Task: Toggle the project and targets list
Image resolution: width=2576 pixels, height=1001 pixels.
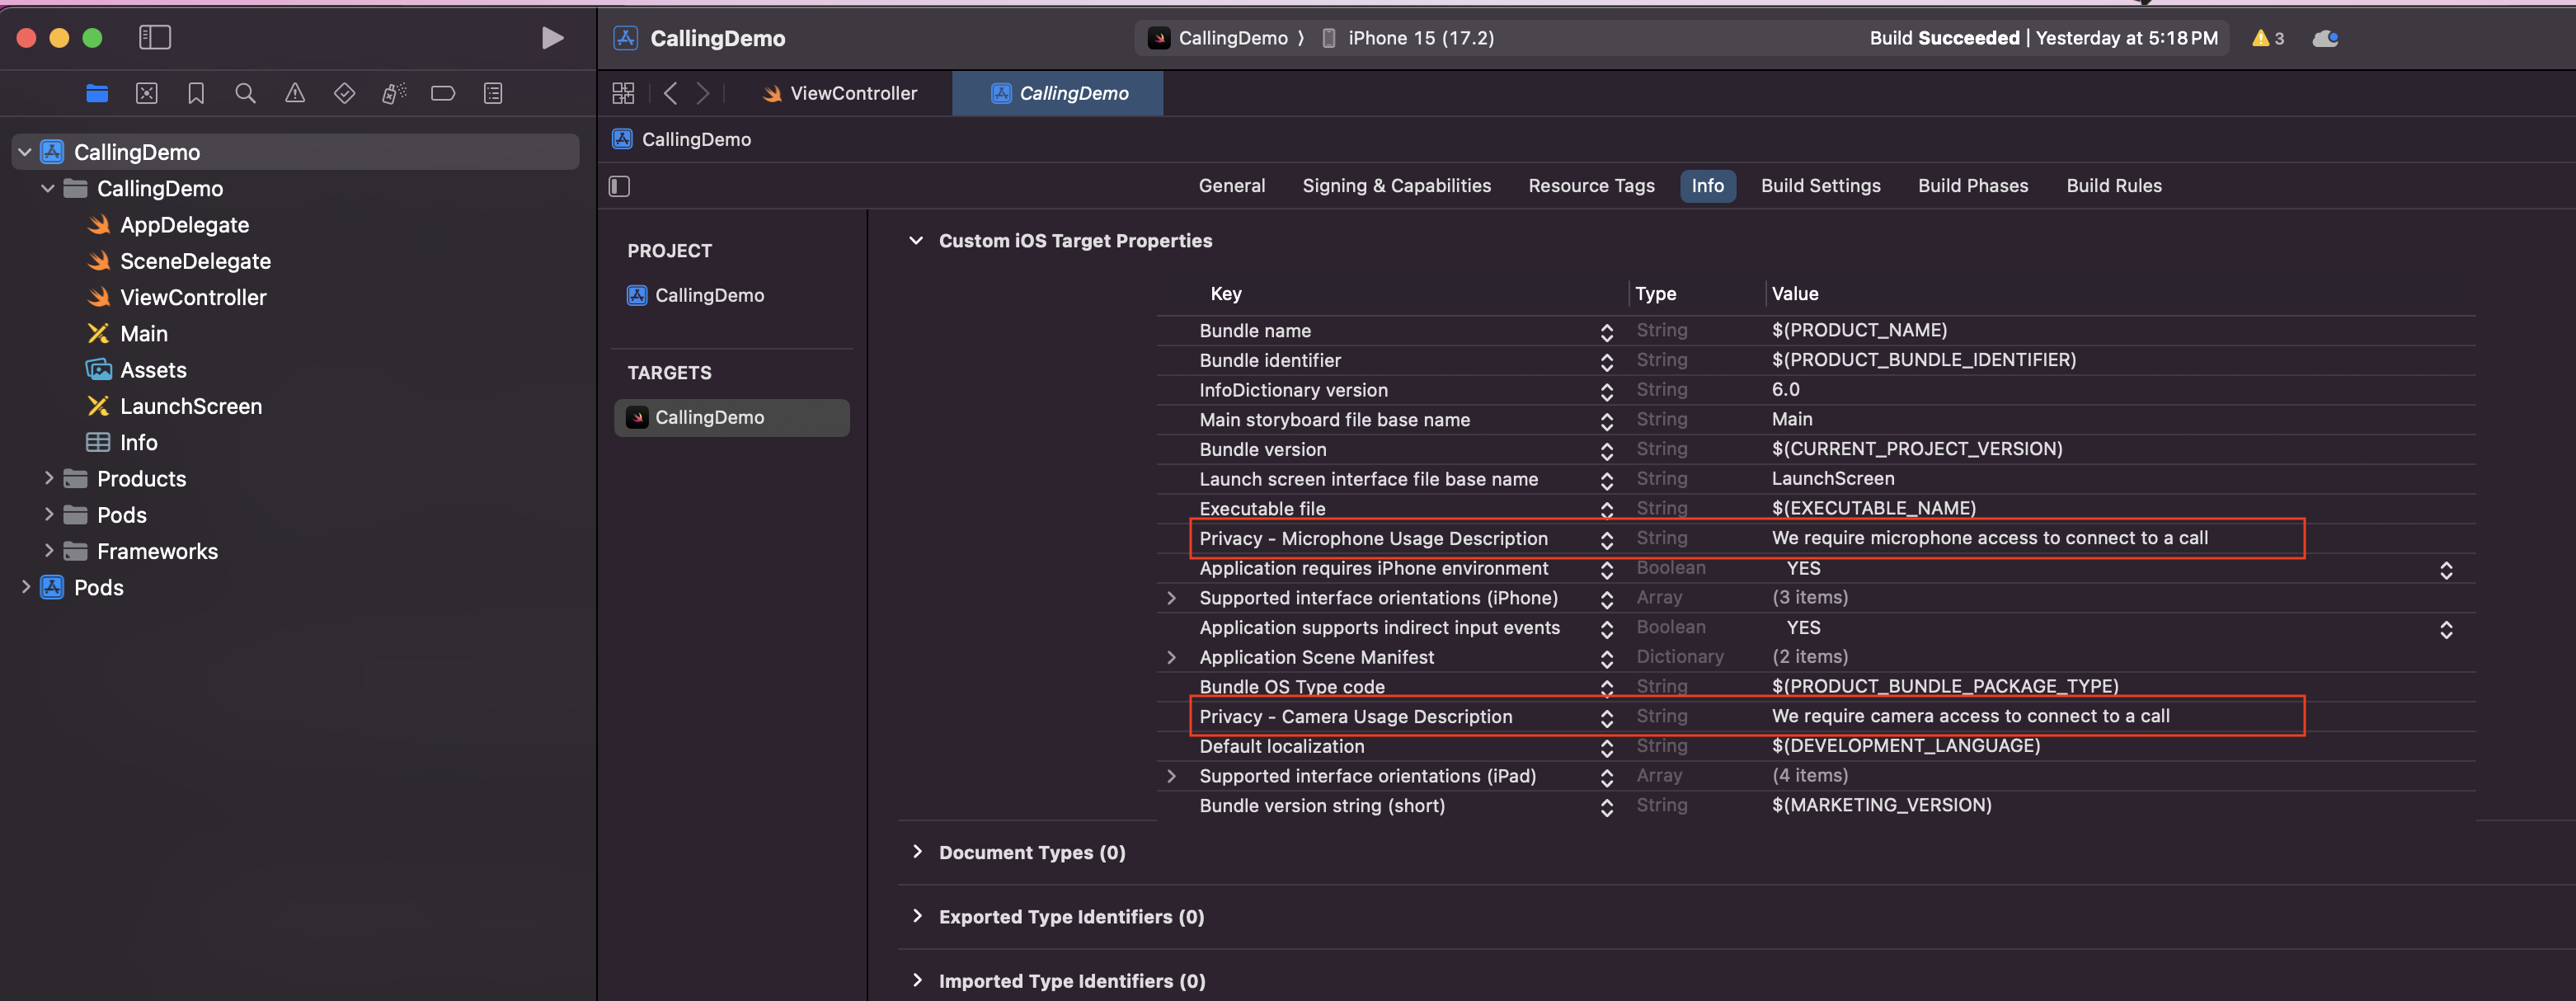Action: [620, 186]
